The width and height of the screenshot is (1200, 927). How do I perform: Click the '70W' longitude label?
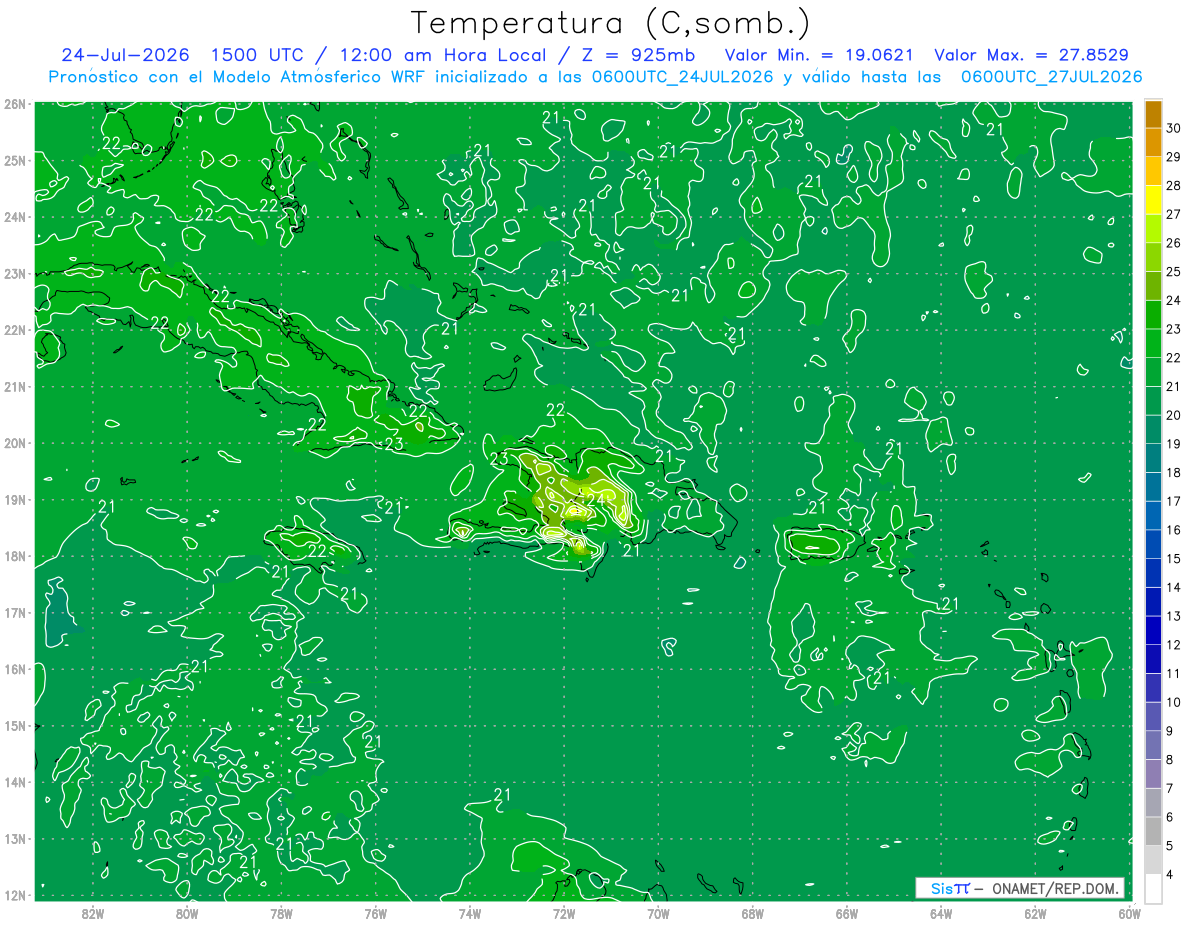tap(658, 913)
